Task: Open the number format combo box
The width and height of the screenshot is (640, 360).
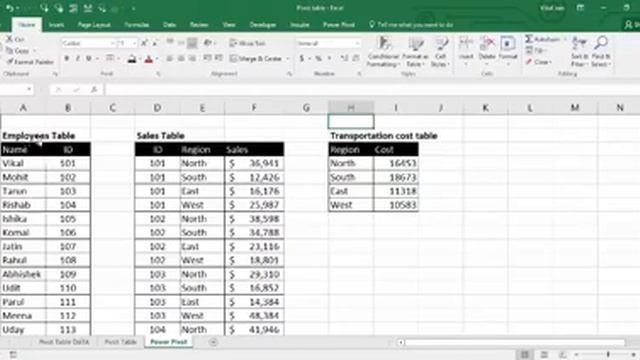Action: 328,43
